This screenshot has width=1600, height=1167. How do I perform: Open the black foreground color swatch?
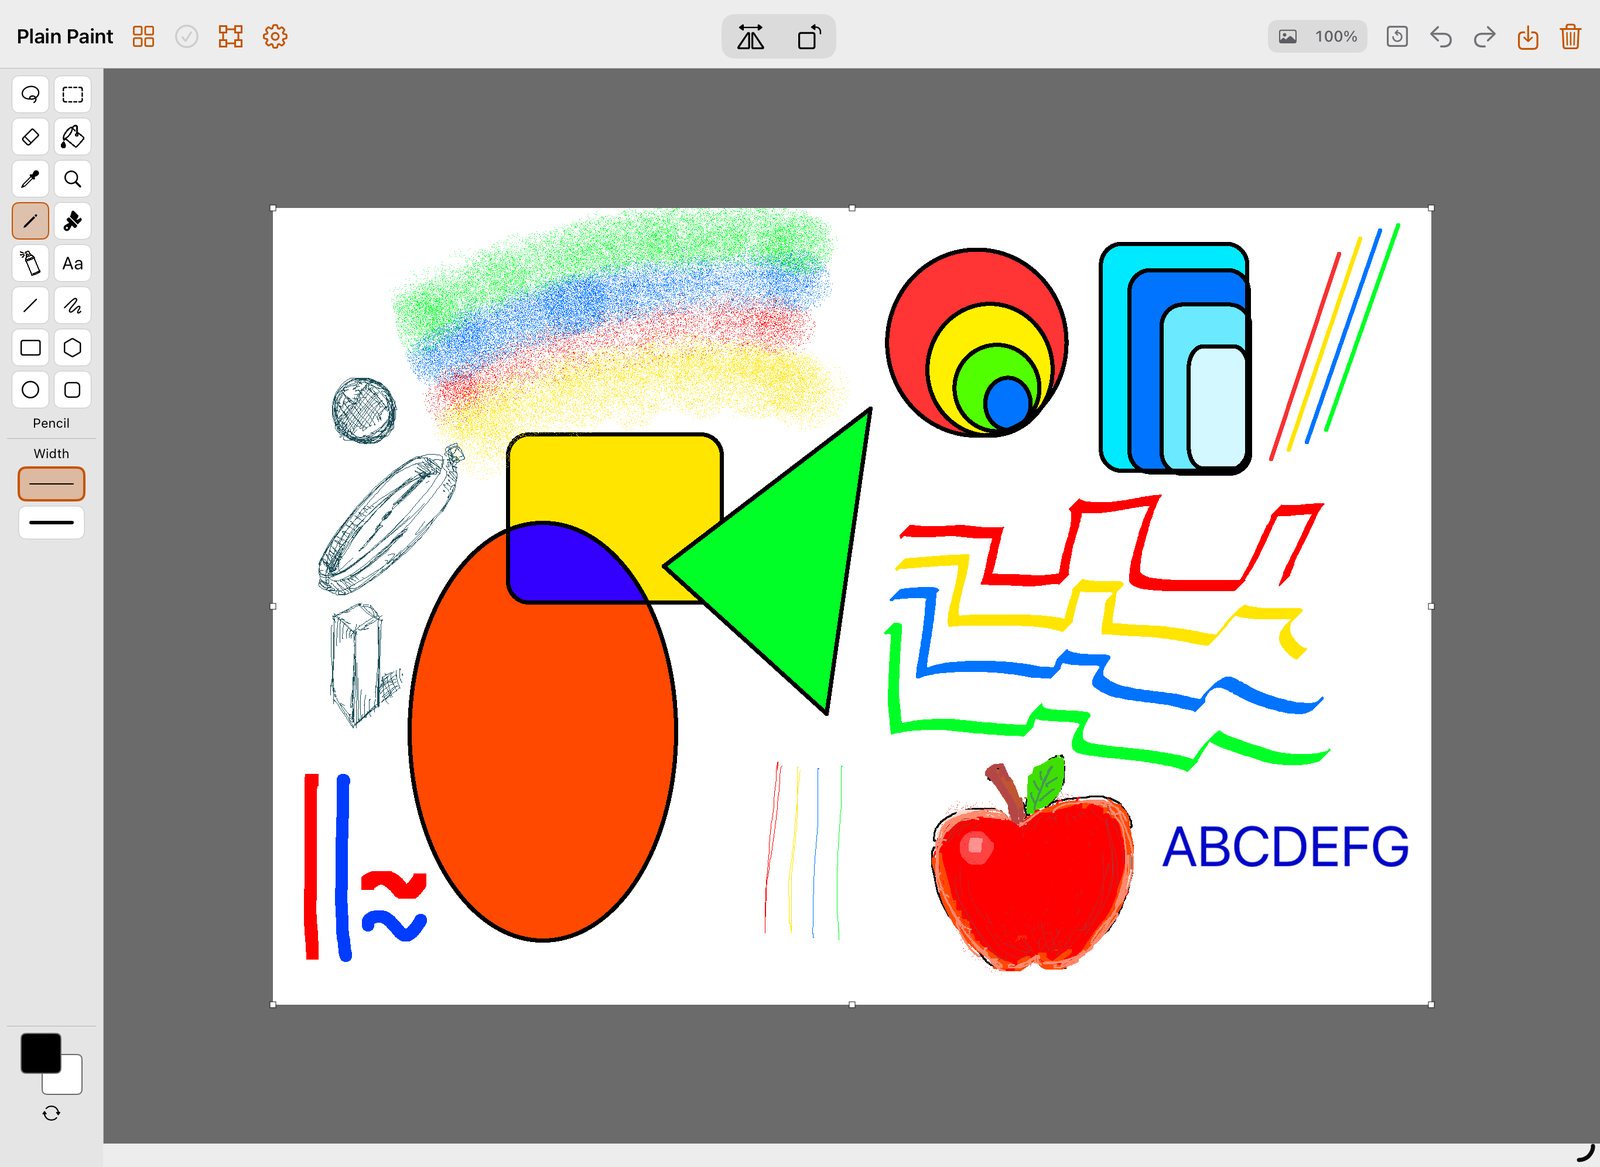(x=41, y=1053)
